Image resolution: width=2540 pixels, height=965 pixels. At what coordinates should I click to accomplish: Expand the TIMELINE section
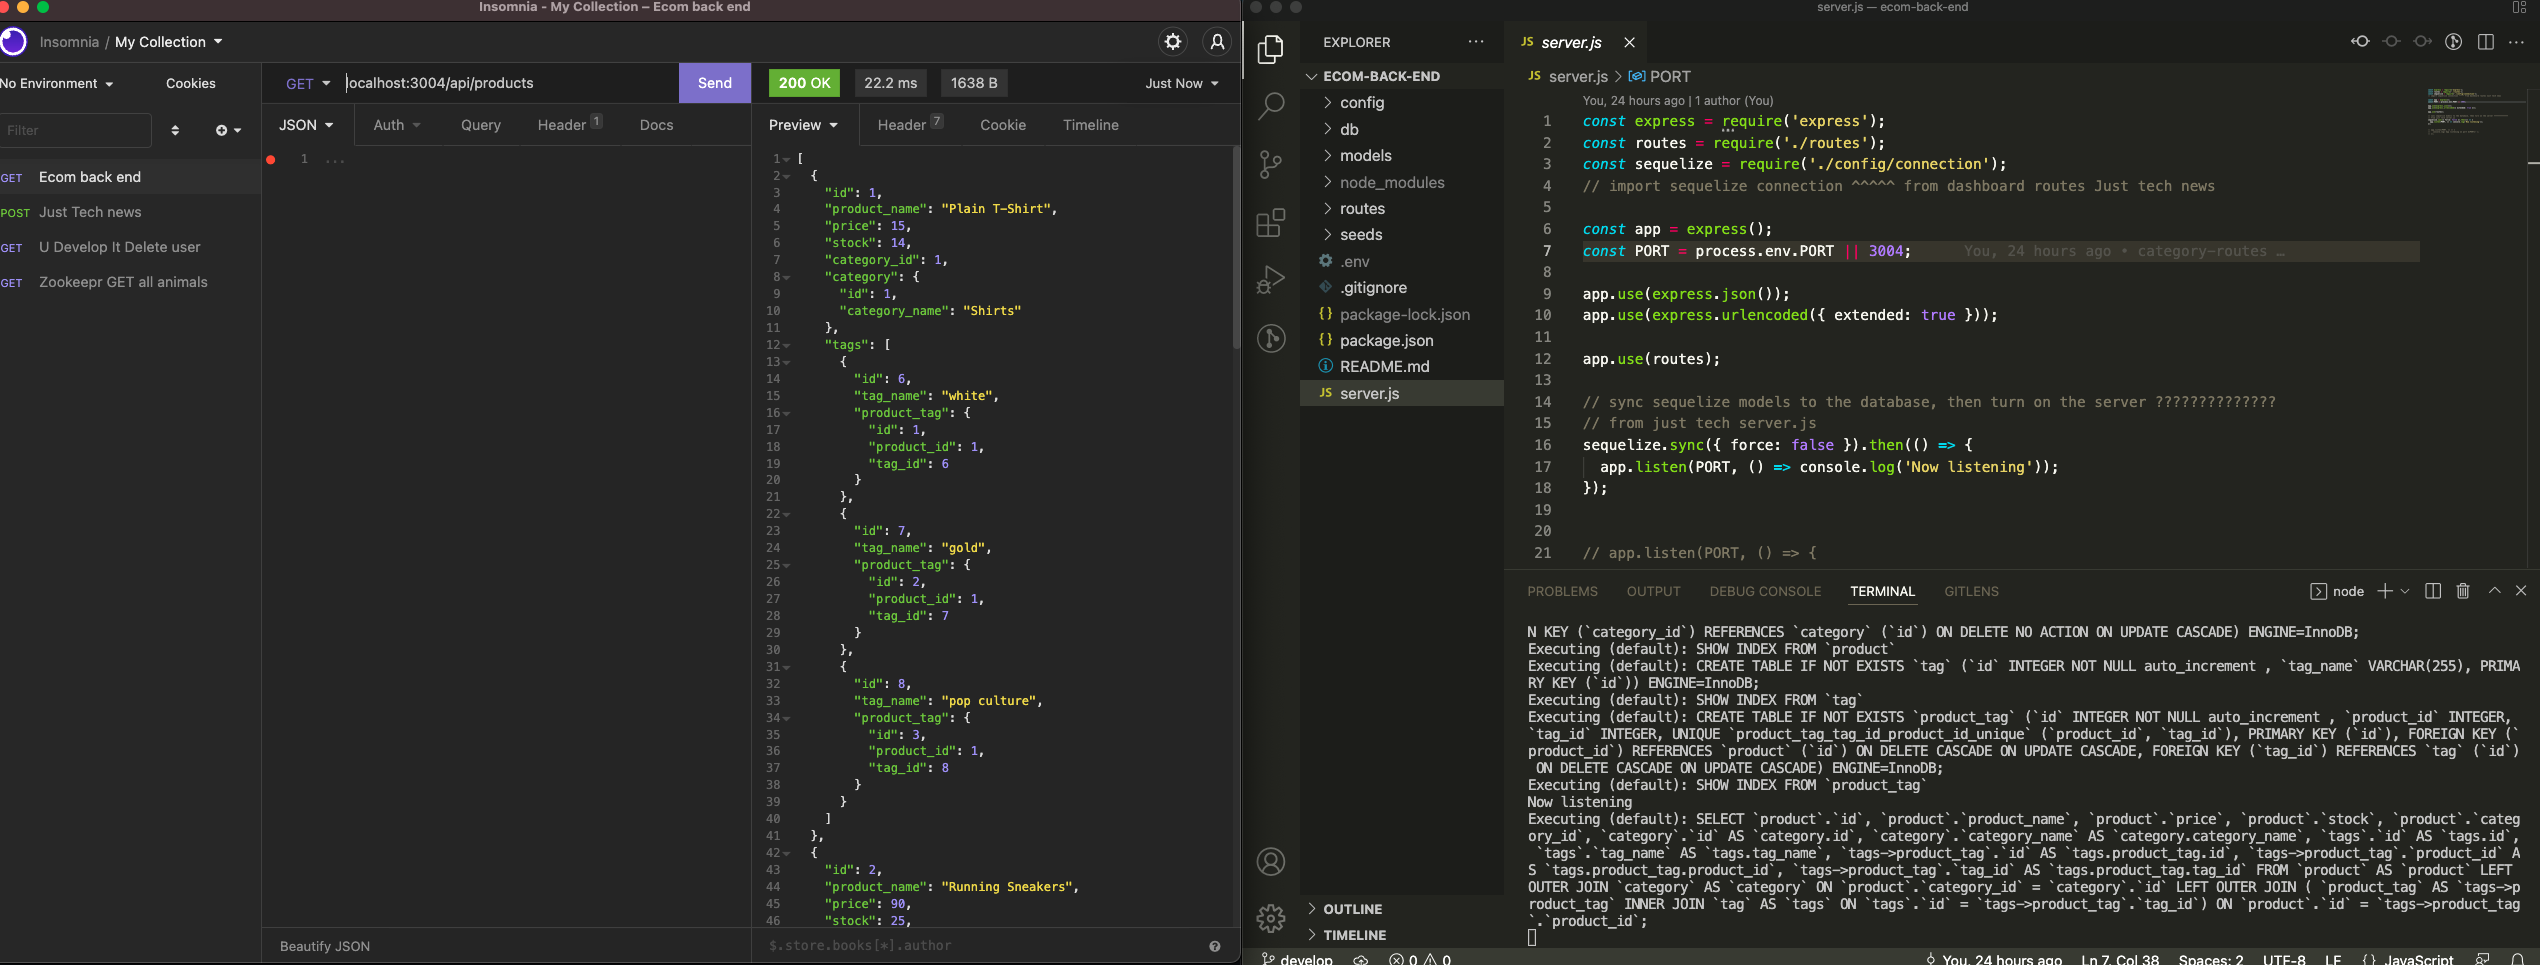(1354, 935)
